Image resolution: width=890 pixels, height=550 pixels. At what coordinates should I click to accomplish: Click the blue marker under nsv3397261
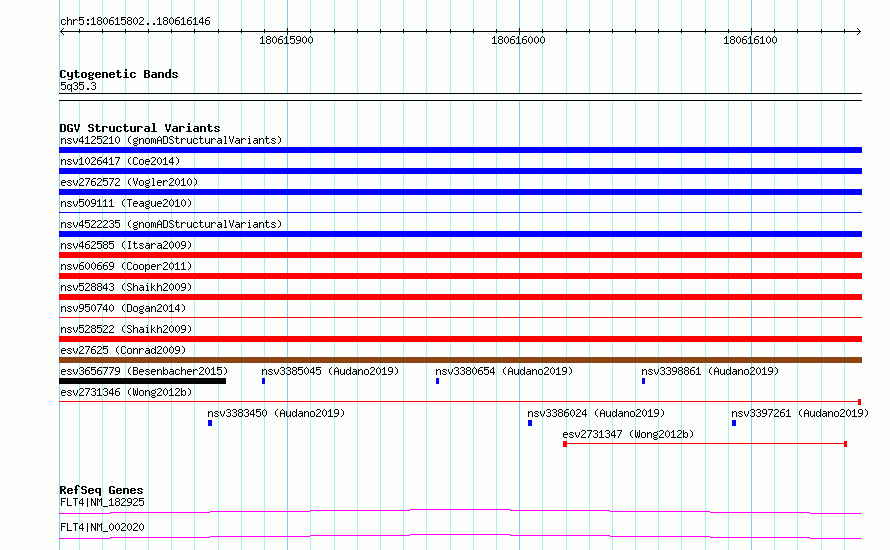tap(734, 423)
